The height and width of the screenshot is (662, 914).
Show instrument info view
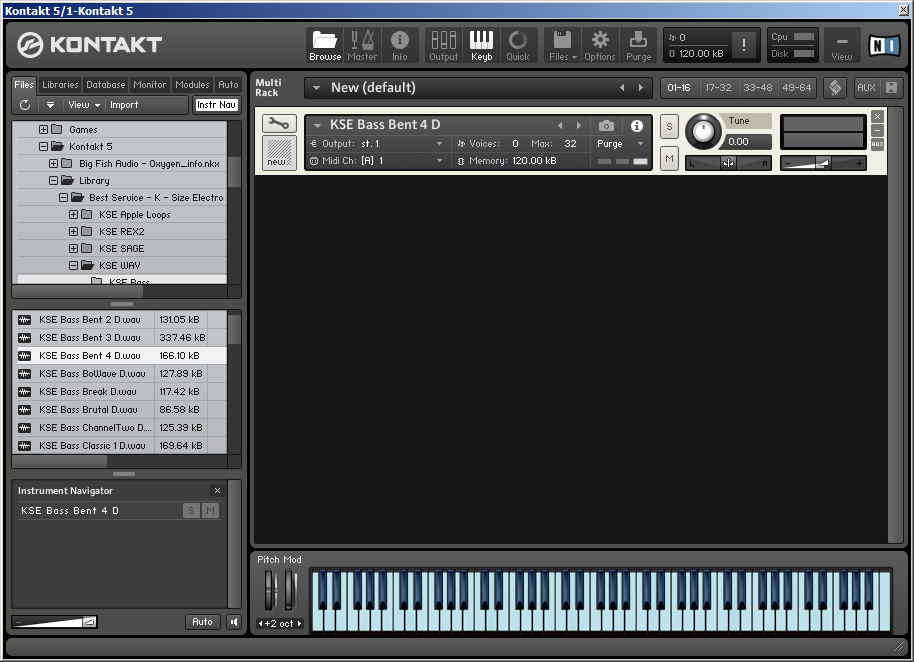click(x=637, y=126)
